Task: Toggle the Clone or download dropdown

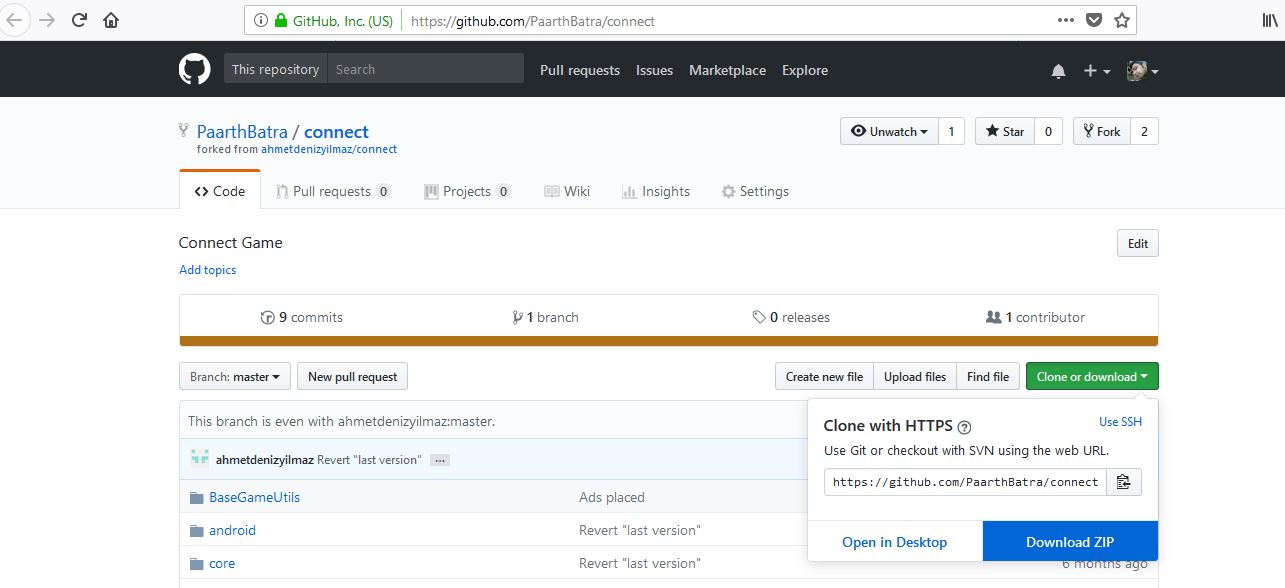Action: [1092, 377]
